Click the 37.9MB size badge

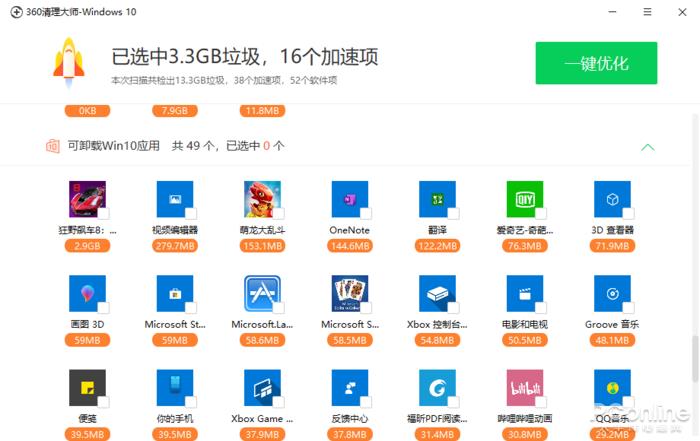262,434
